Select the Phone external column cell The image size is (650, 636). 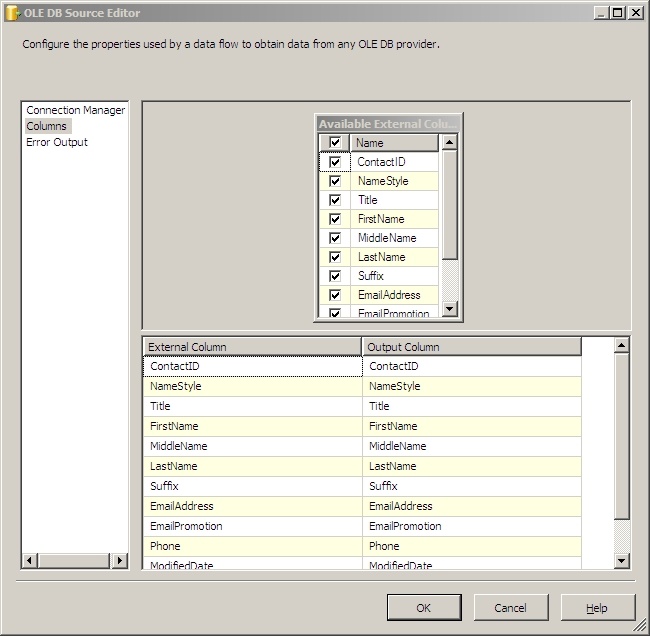tap(252, 546)
